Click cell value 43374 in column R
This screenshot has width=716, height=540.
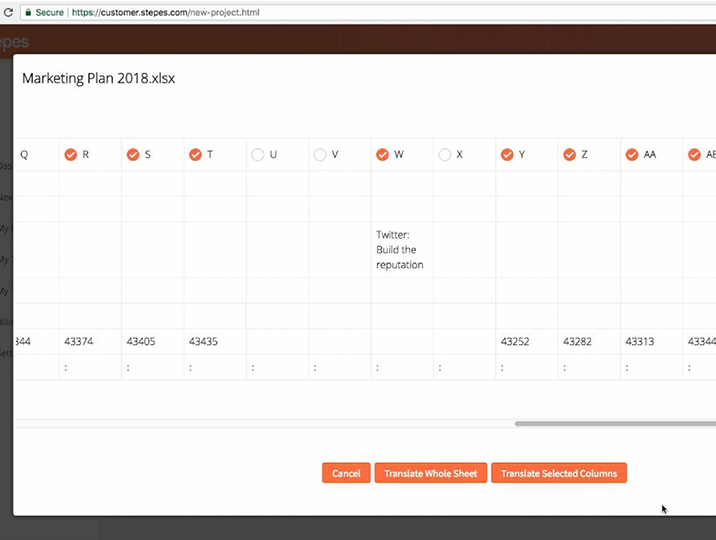coord(78,342)
